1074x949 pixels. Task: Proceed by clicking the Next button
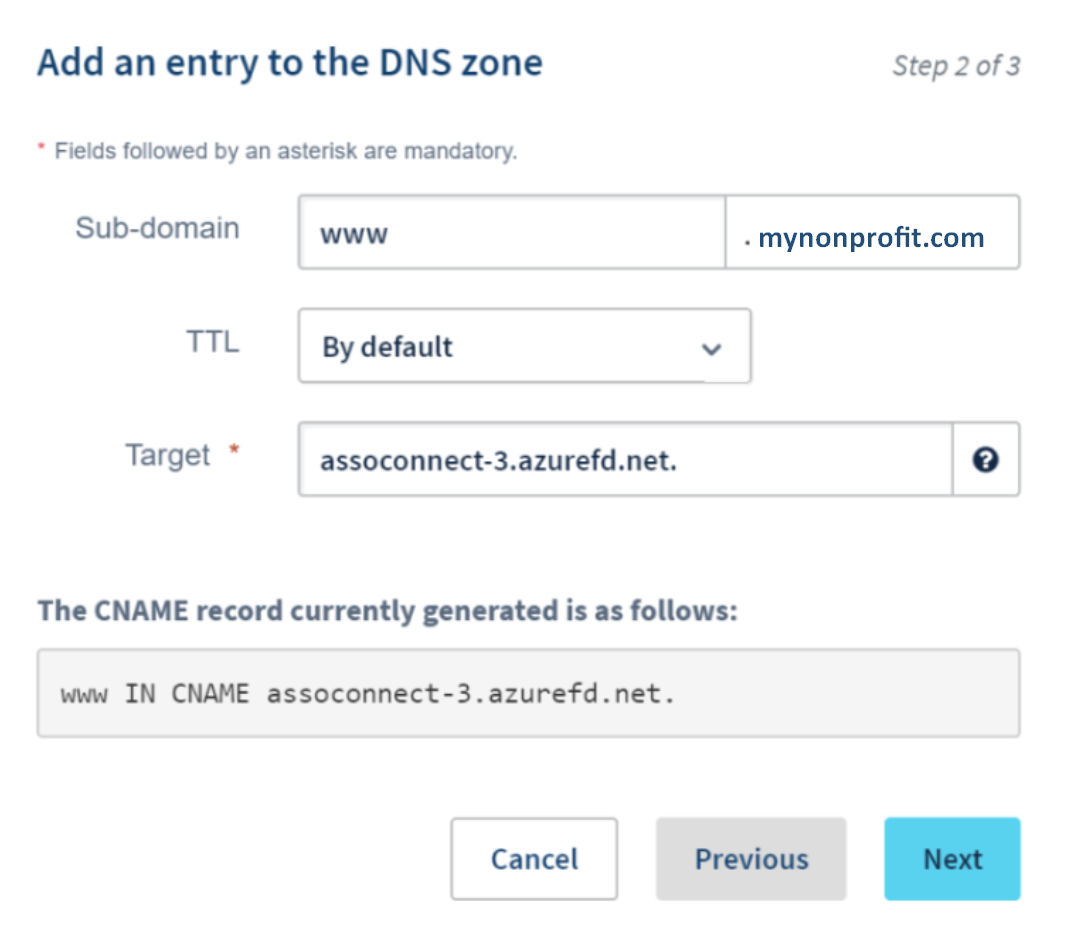952,859
